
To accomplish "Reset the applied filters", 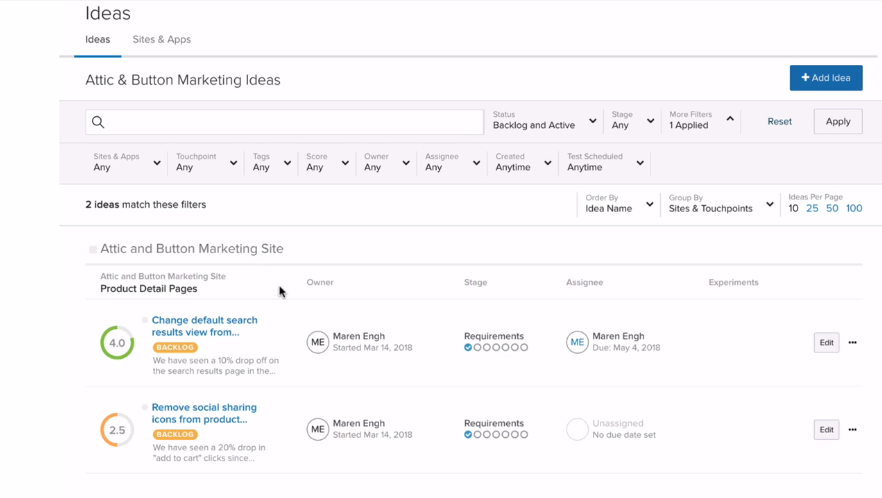I will 779,122.
